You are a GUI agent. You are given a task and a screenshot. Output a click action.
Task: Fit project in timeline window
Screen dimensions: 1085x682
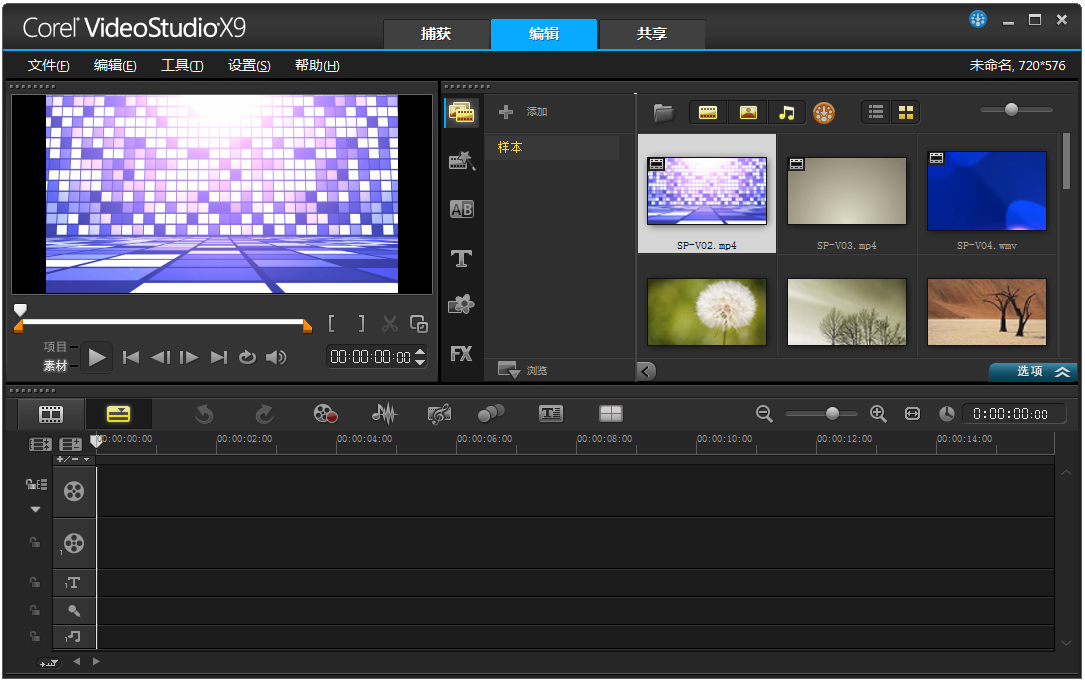click(913, 414)
